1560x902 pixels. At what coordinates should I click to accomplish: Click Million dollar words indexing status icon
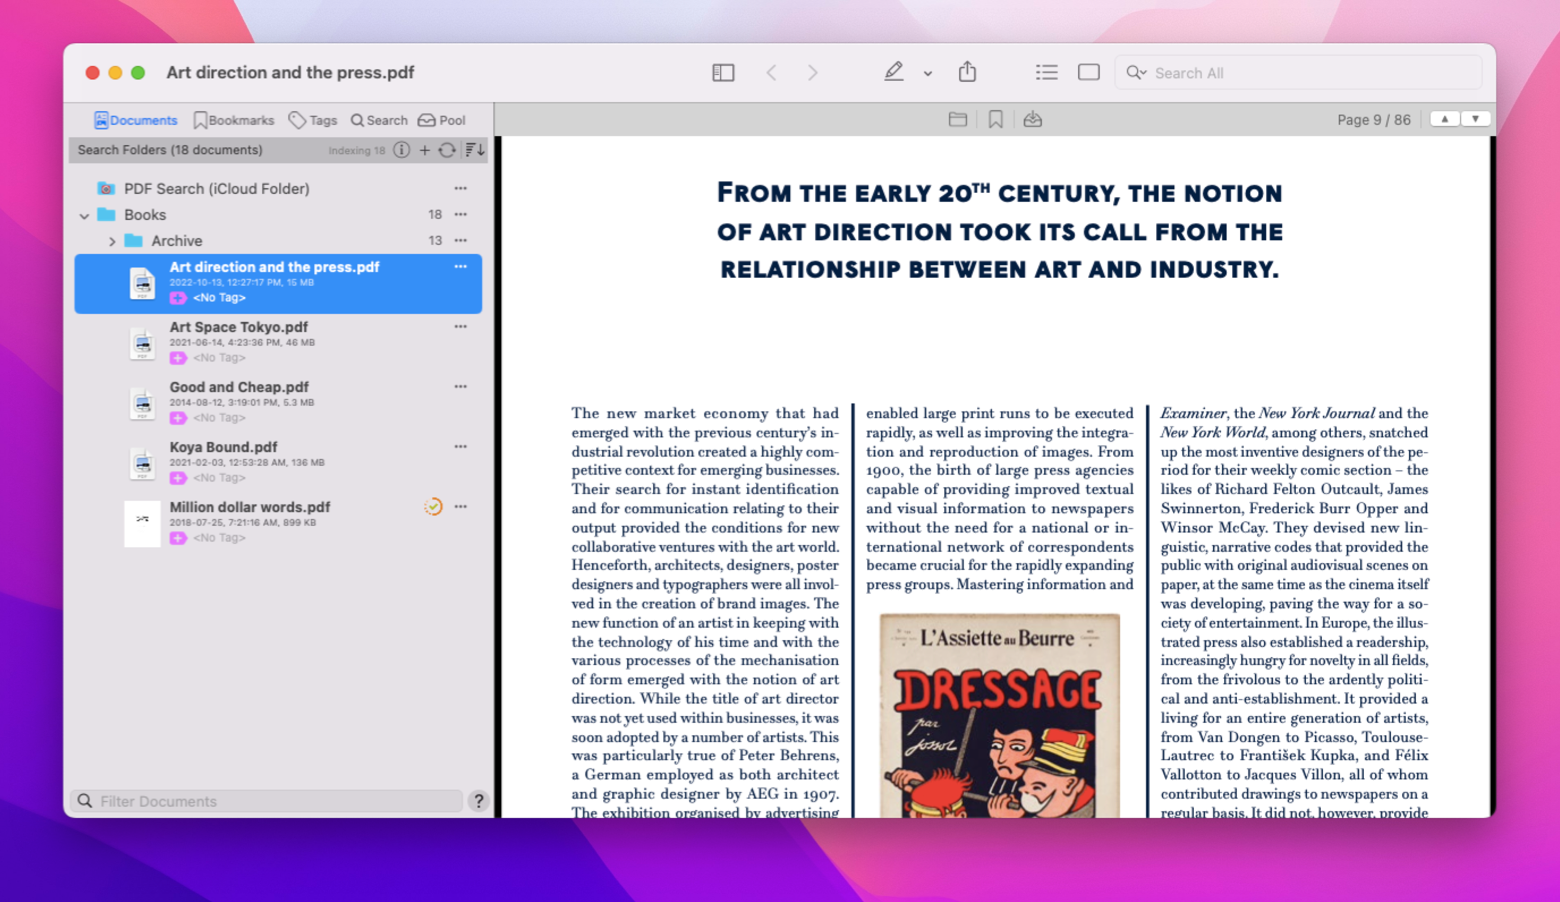tap(433, 507)
